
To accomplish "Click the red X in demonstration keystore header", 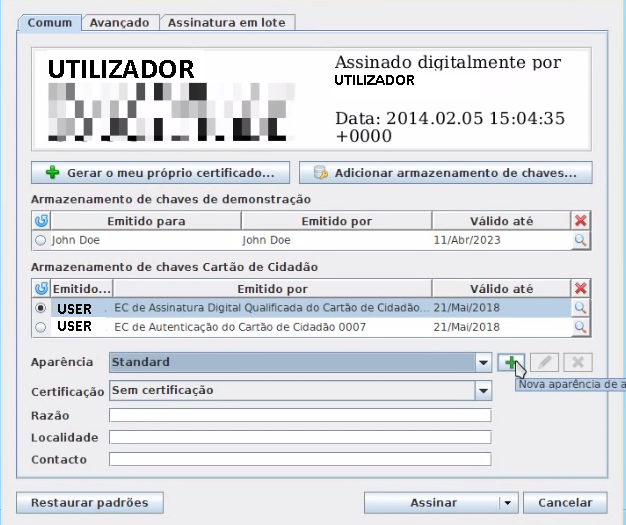I will pos(581,221).
